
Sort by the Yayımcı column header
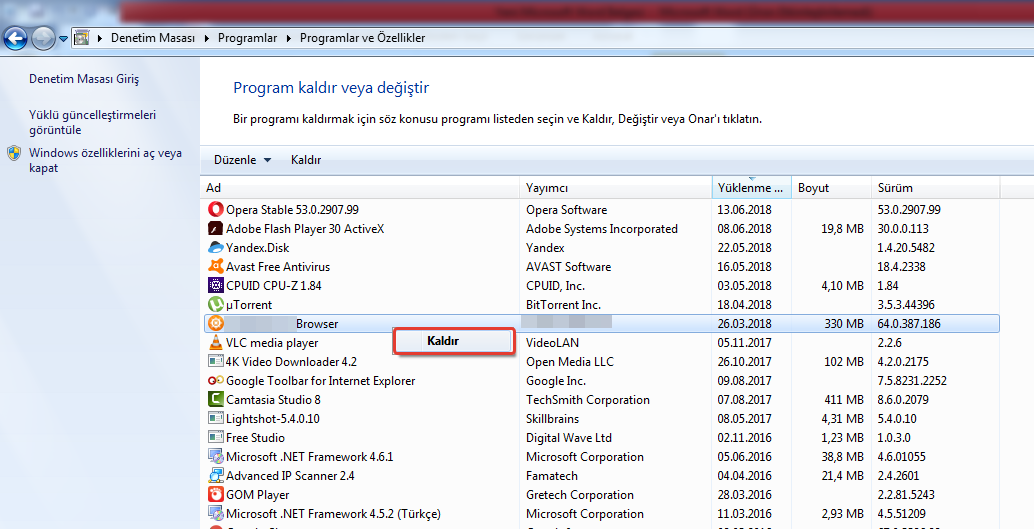tap(547, 188)
